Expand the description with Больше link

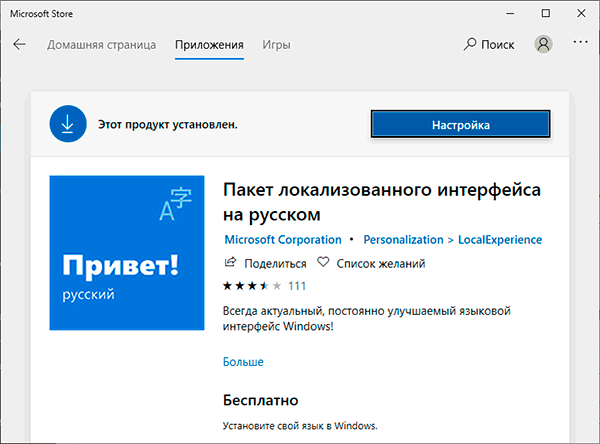243,362
